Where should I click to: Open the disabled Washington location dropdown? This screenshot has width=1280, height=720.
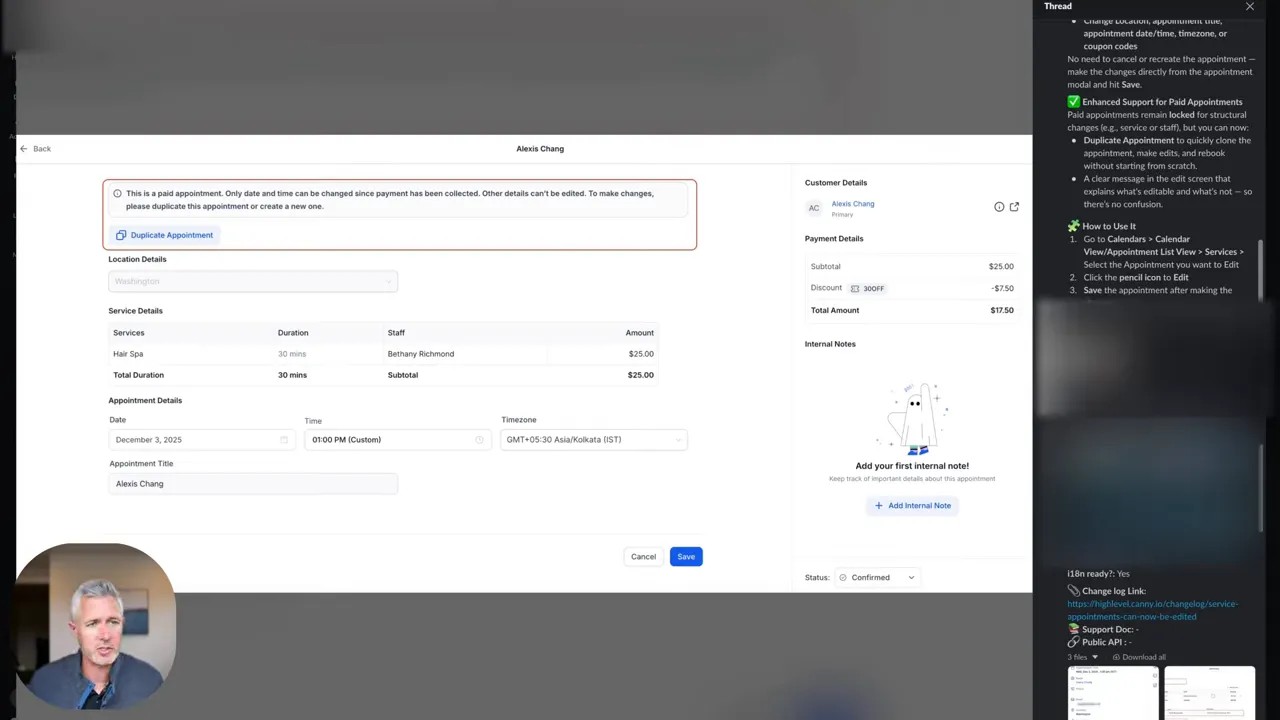coord(253,282)
